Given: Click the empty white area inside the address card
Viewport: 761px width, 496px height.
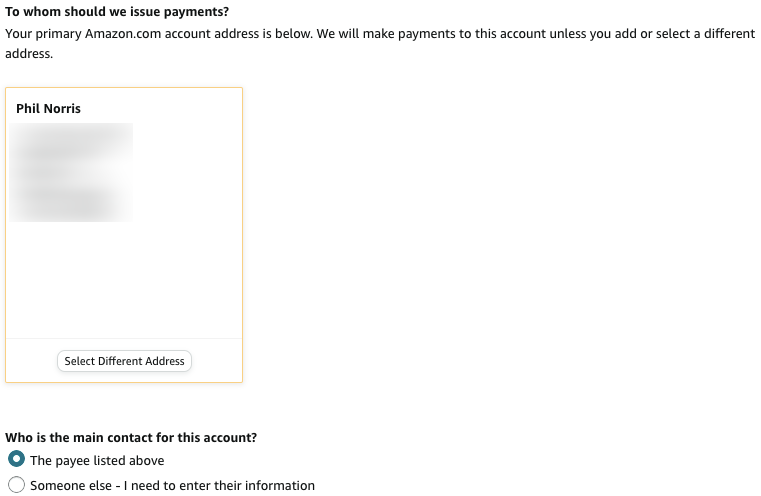Looking at the screenshot, I should tap(124, 280).
